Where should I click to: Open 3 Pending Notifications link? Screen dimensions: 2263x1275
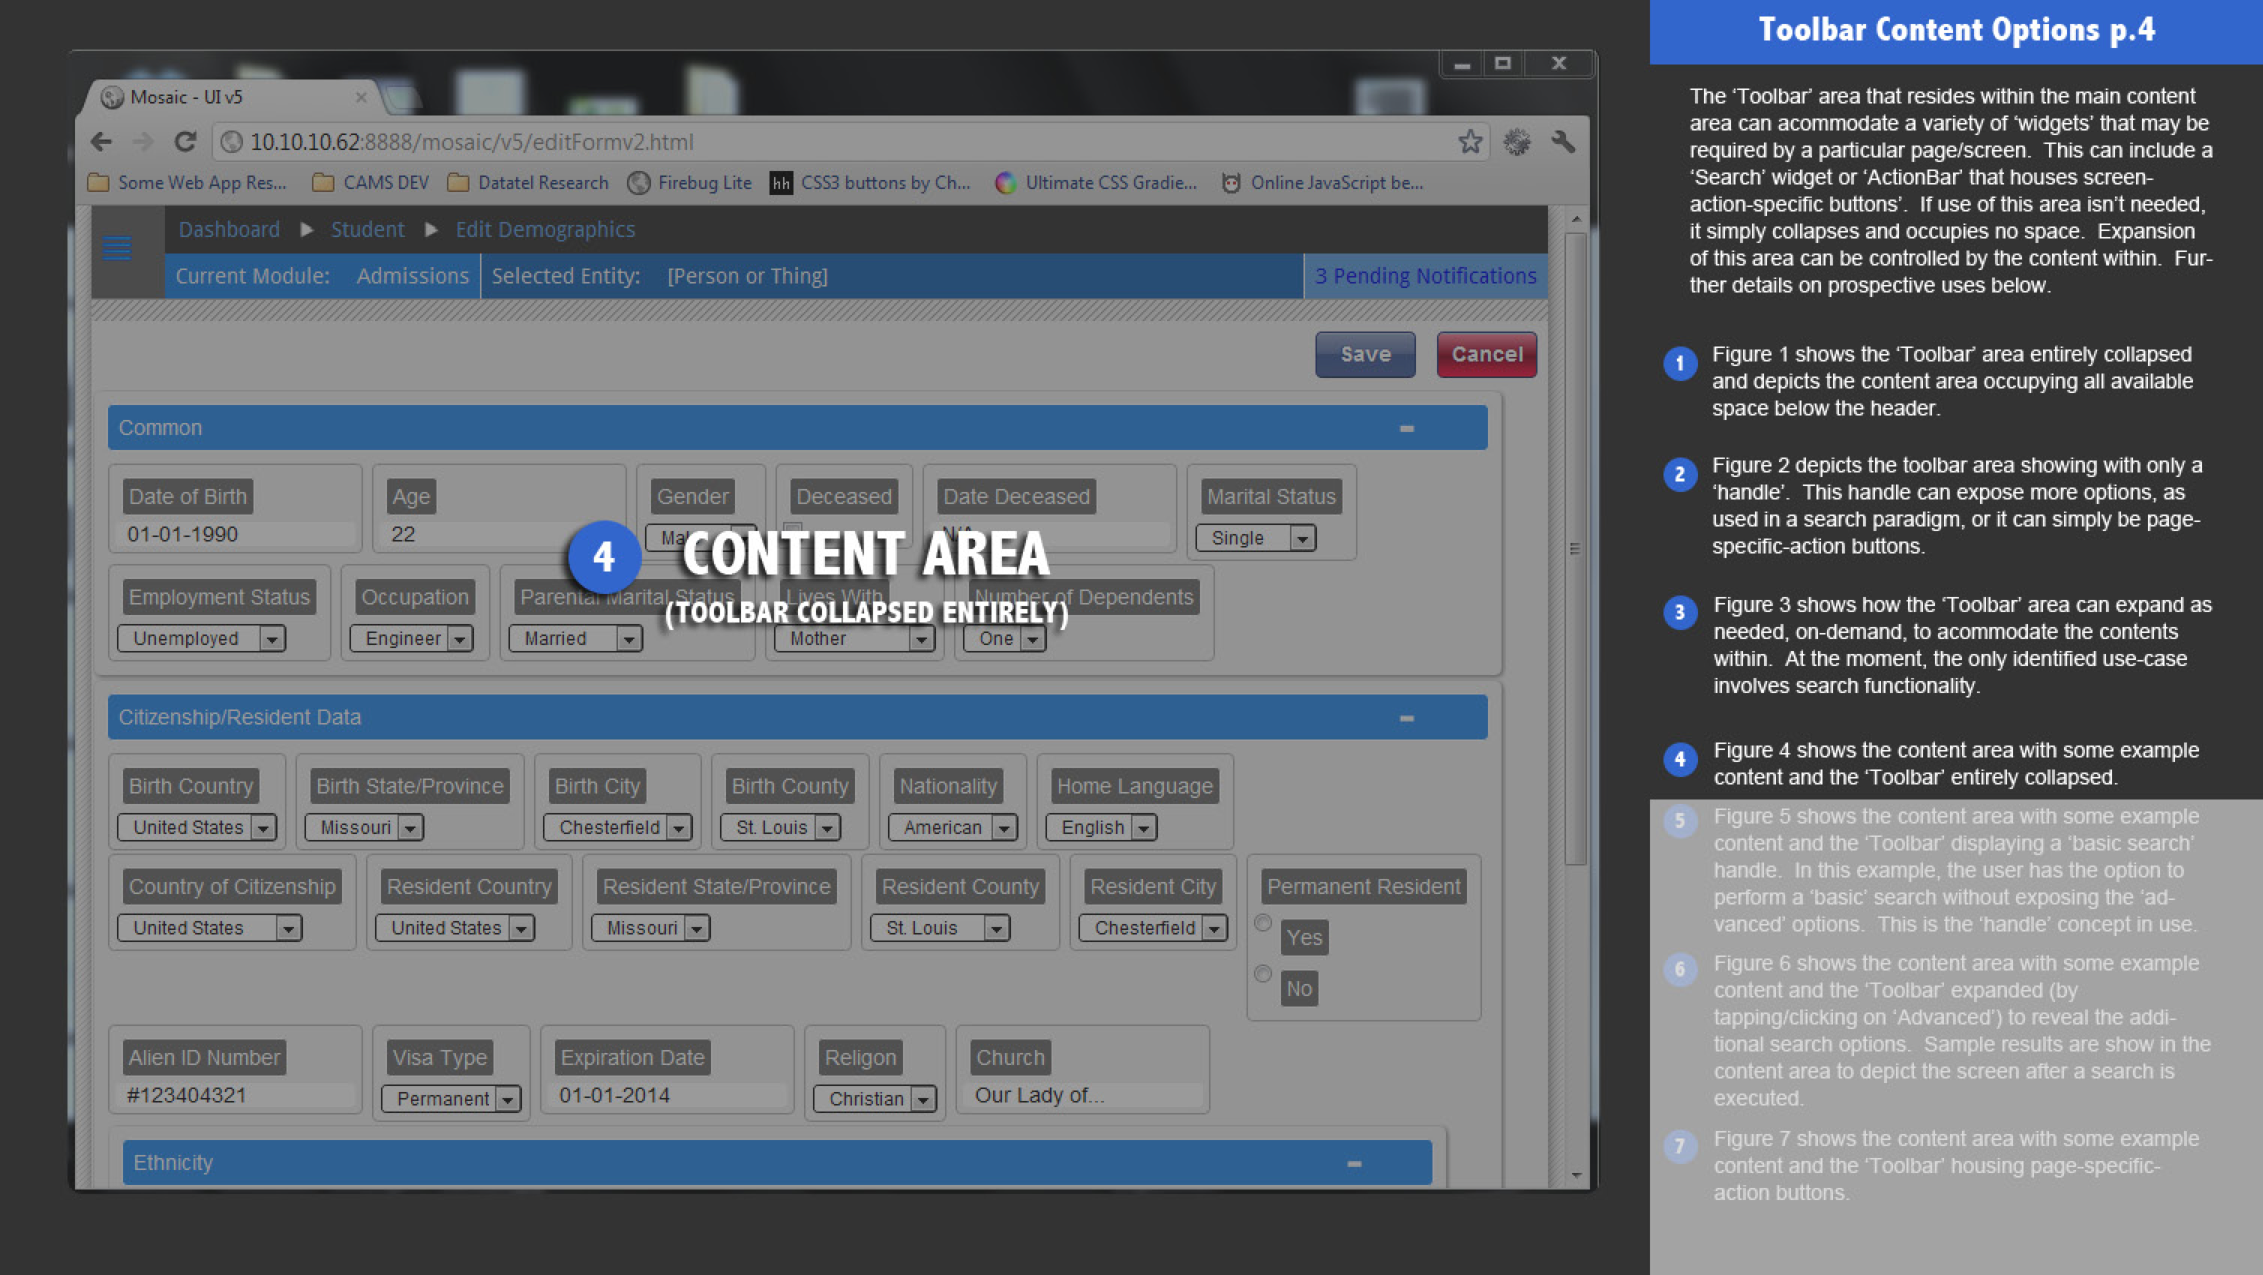[1425, 276]
